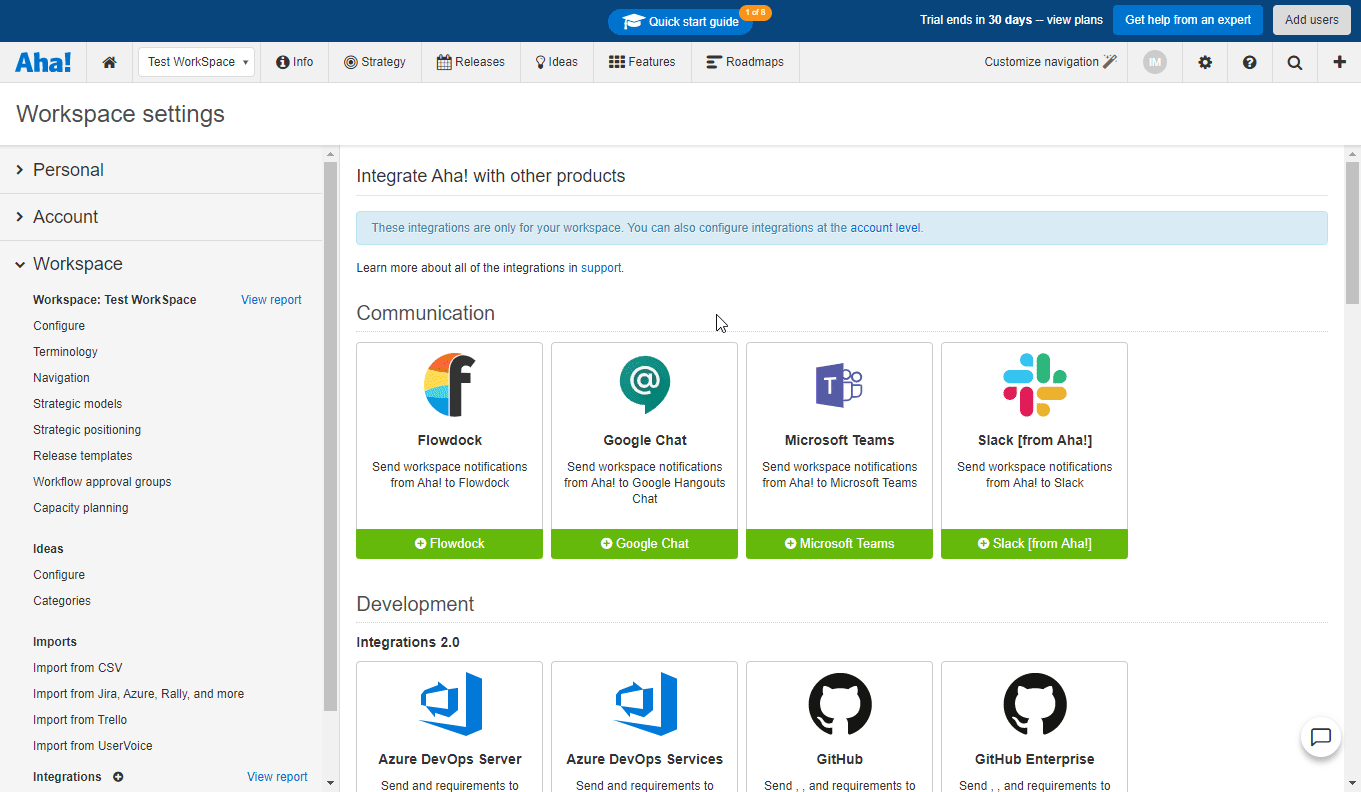Click the search magnifier icon
The image size is (1361, 792).
[1295, 62]
